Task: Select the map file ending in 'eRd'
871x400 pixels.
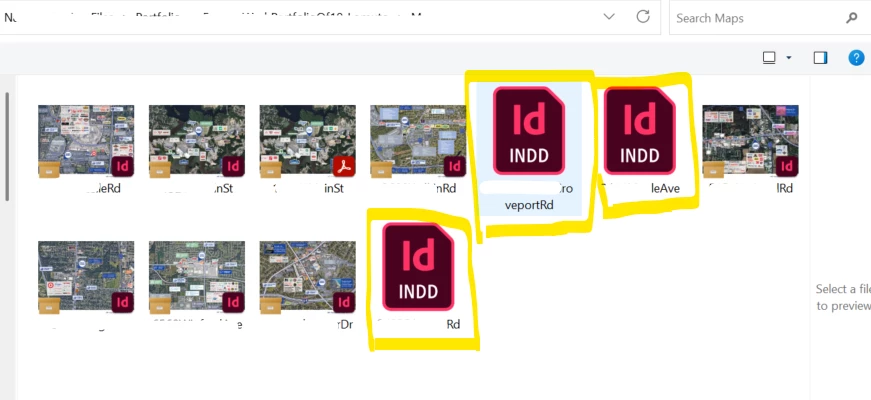Action: click(86, 142)
